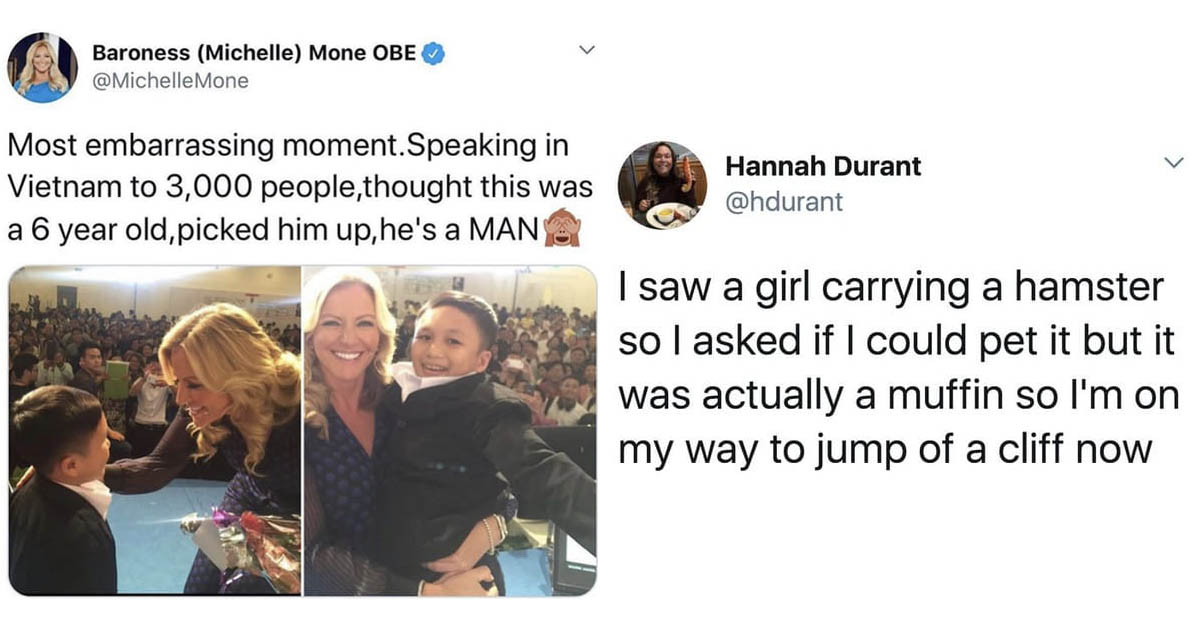Viewport: 1200px width, 628px height.
Task: Expand Hannah Durant's tweet options chevron
Action: pyautogui.click(x=1175, y=162)
